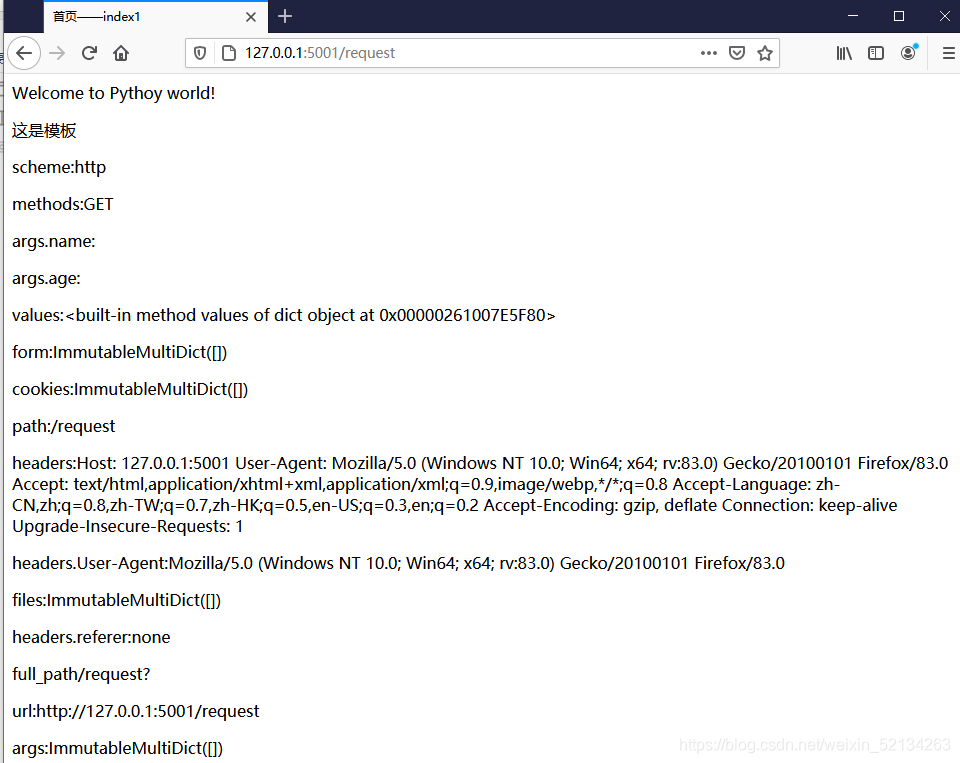Open the Firefox hamburger menu
The height and width of the screenshot is (763, 960).
pos(948,53)
